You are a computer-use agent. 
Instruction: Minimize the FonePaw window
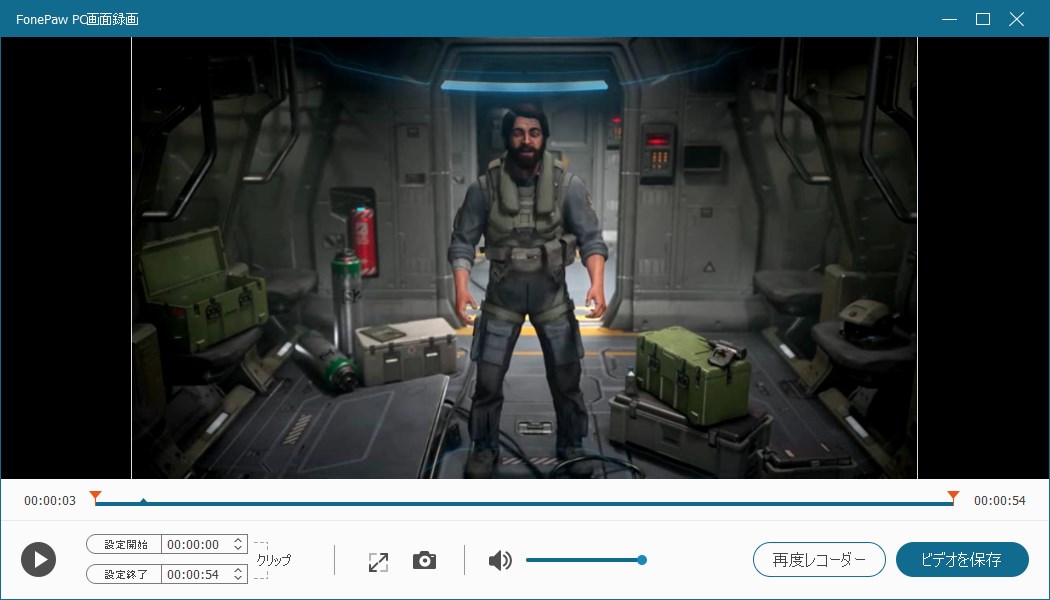pyautogui.click(x=949, y=19)
